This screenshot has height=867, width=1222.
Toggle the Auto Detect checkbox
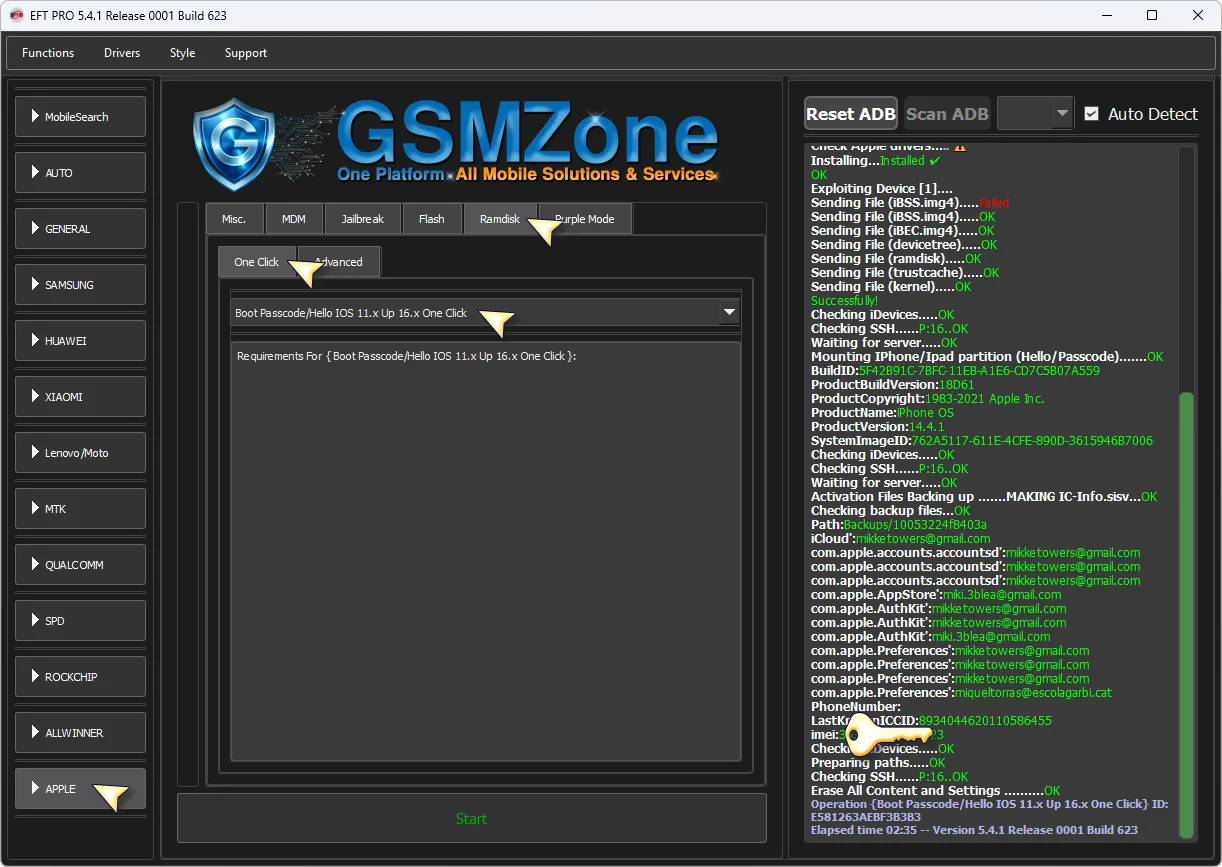pyautogui.click(x=1091, y=114)
